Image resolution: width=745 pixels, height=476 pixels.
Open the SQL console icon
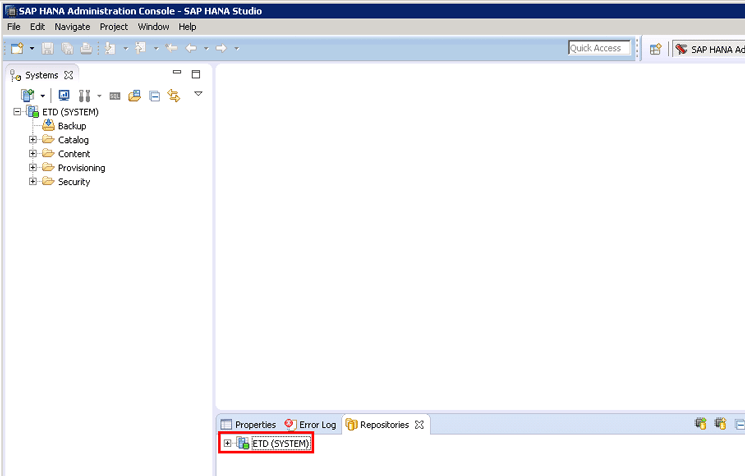(x=115, y=96)
